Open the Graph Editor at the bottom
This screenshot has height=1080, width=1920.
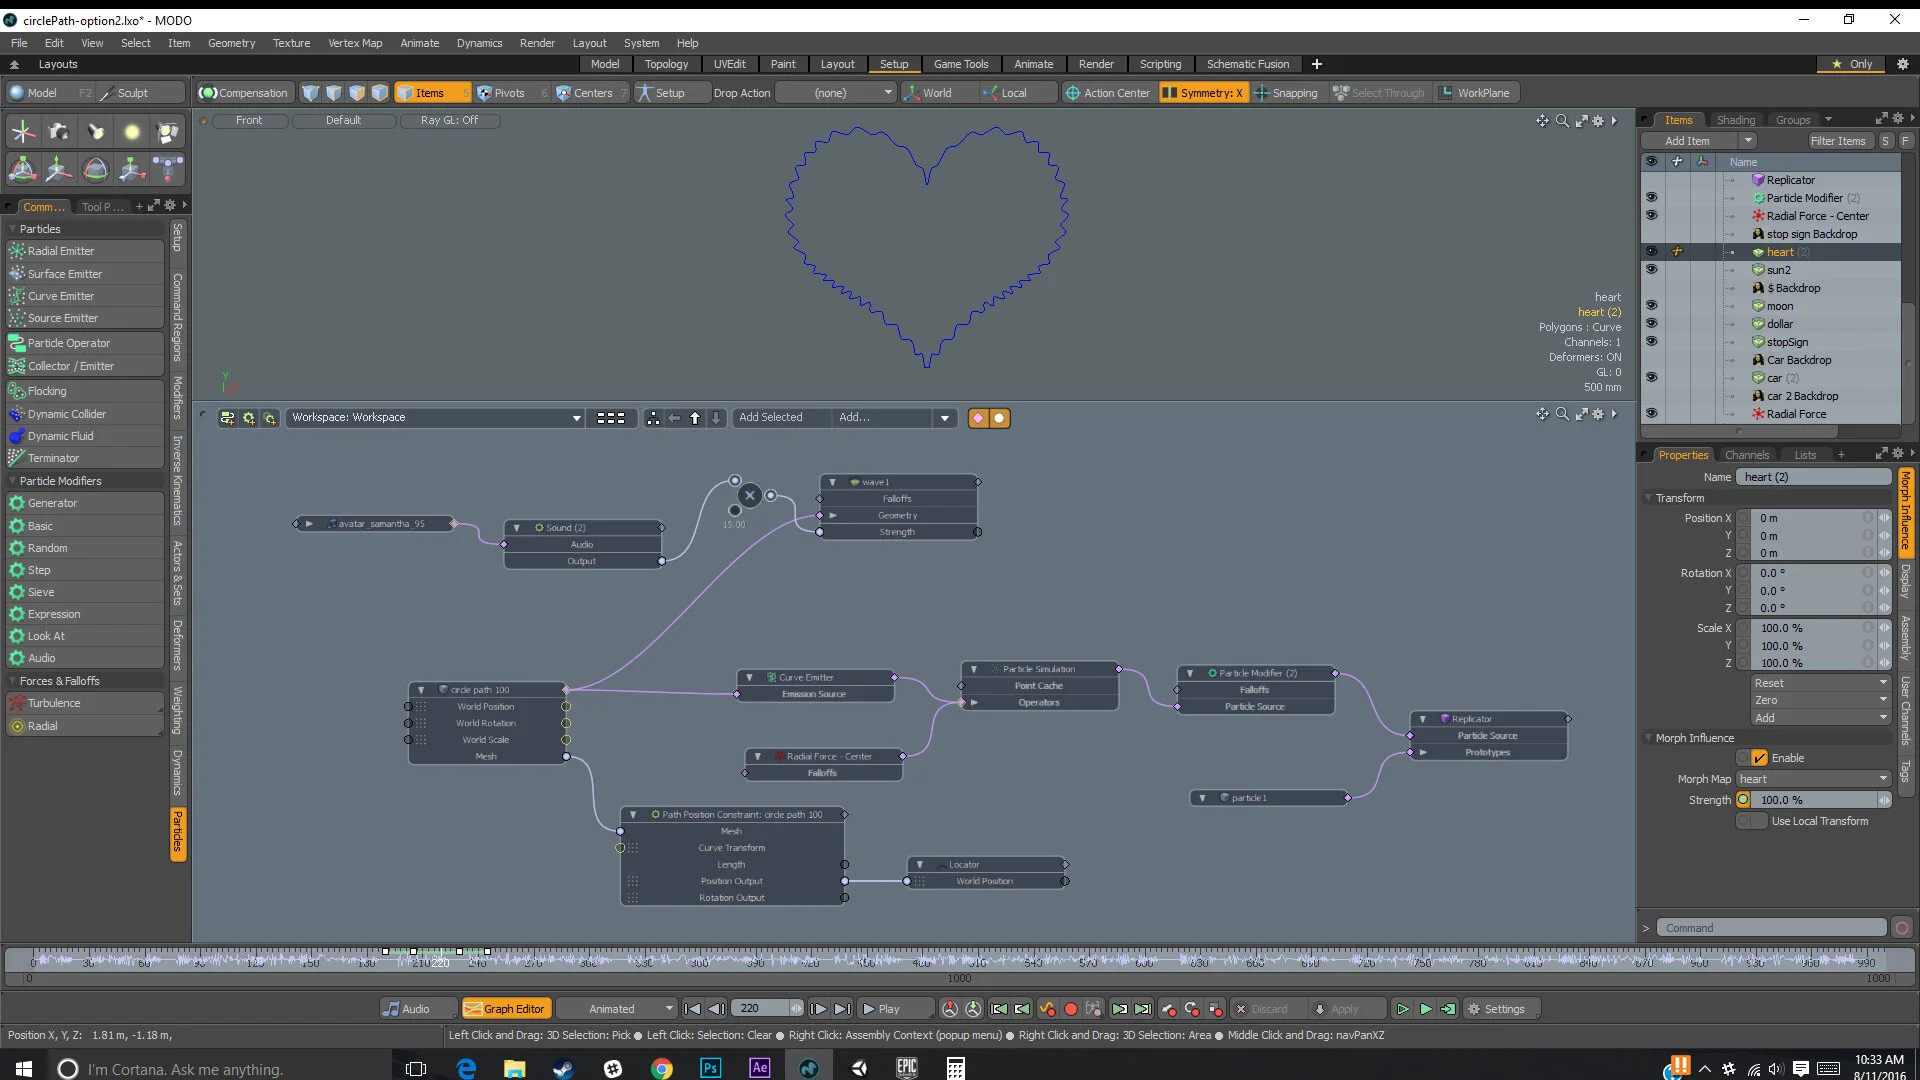[x=506, y=1008]
